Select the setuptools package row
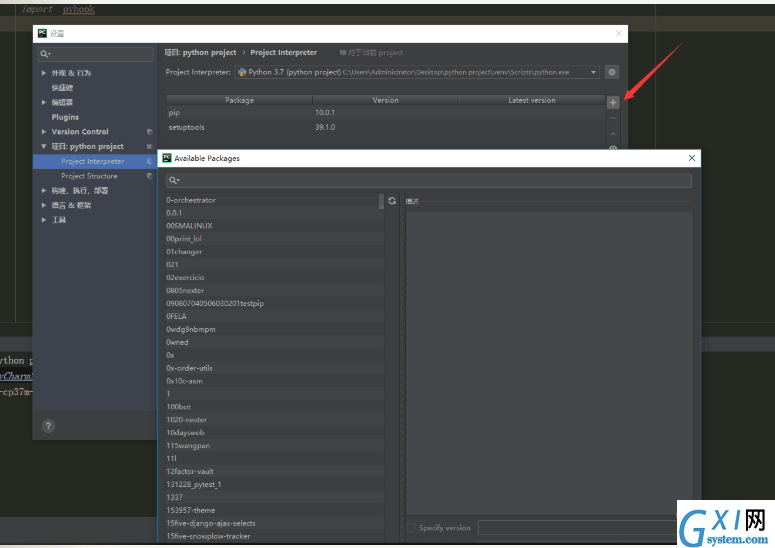 click(386, 127)
